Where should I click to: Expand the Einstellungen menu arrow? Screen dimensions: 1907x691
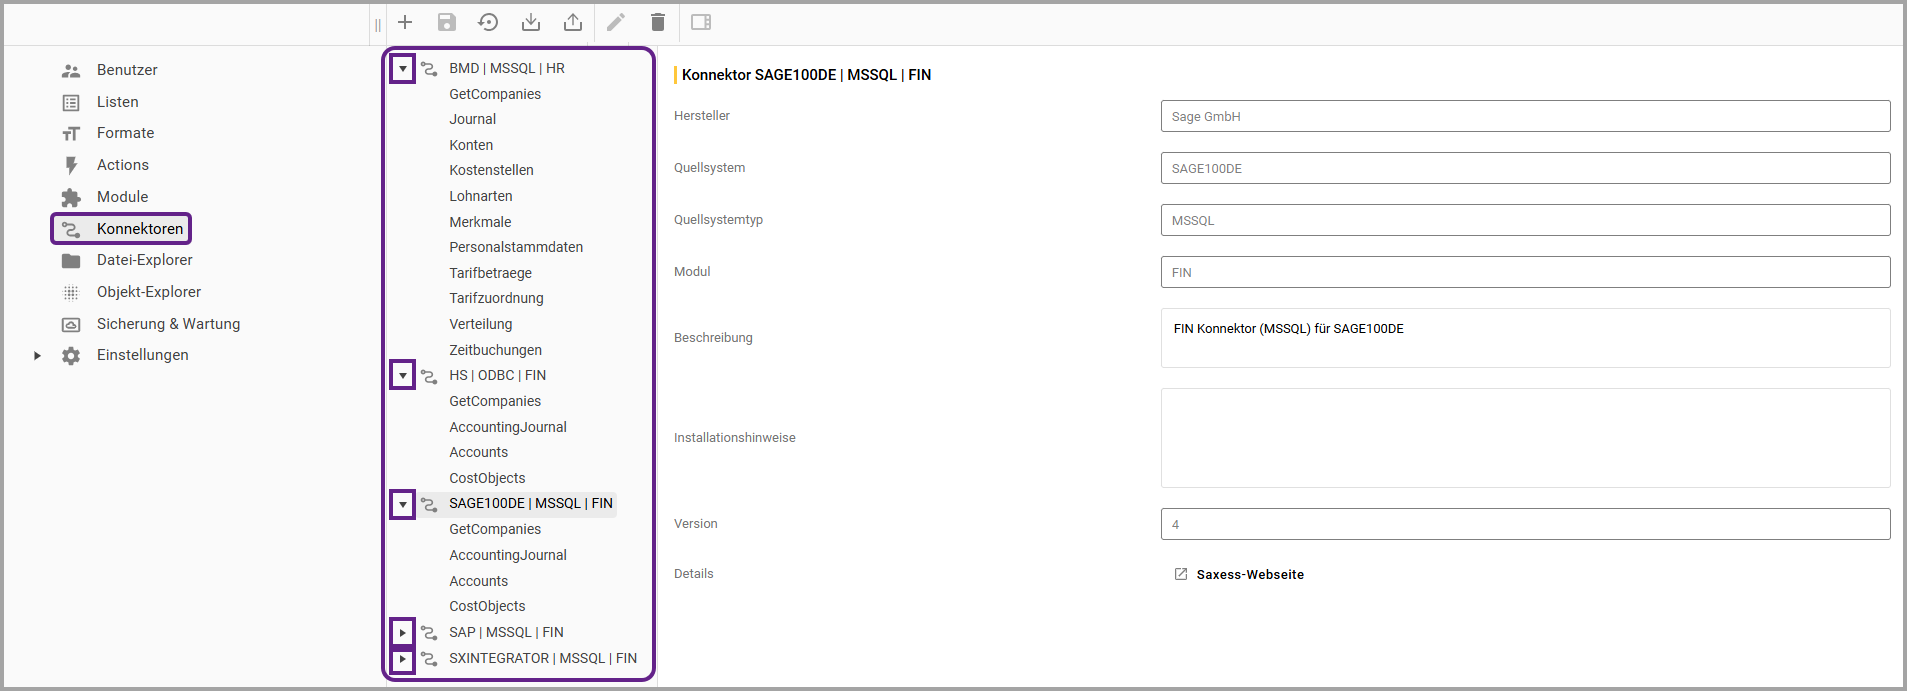point(37,355)
